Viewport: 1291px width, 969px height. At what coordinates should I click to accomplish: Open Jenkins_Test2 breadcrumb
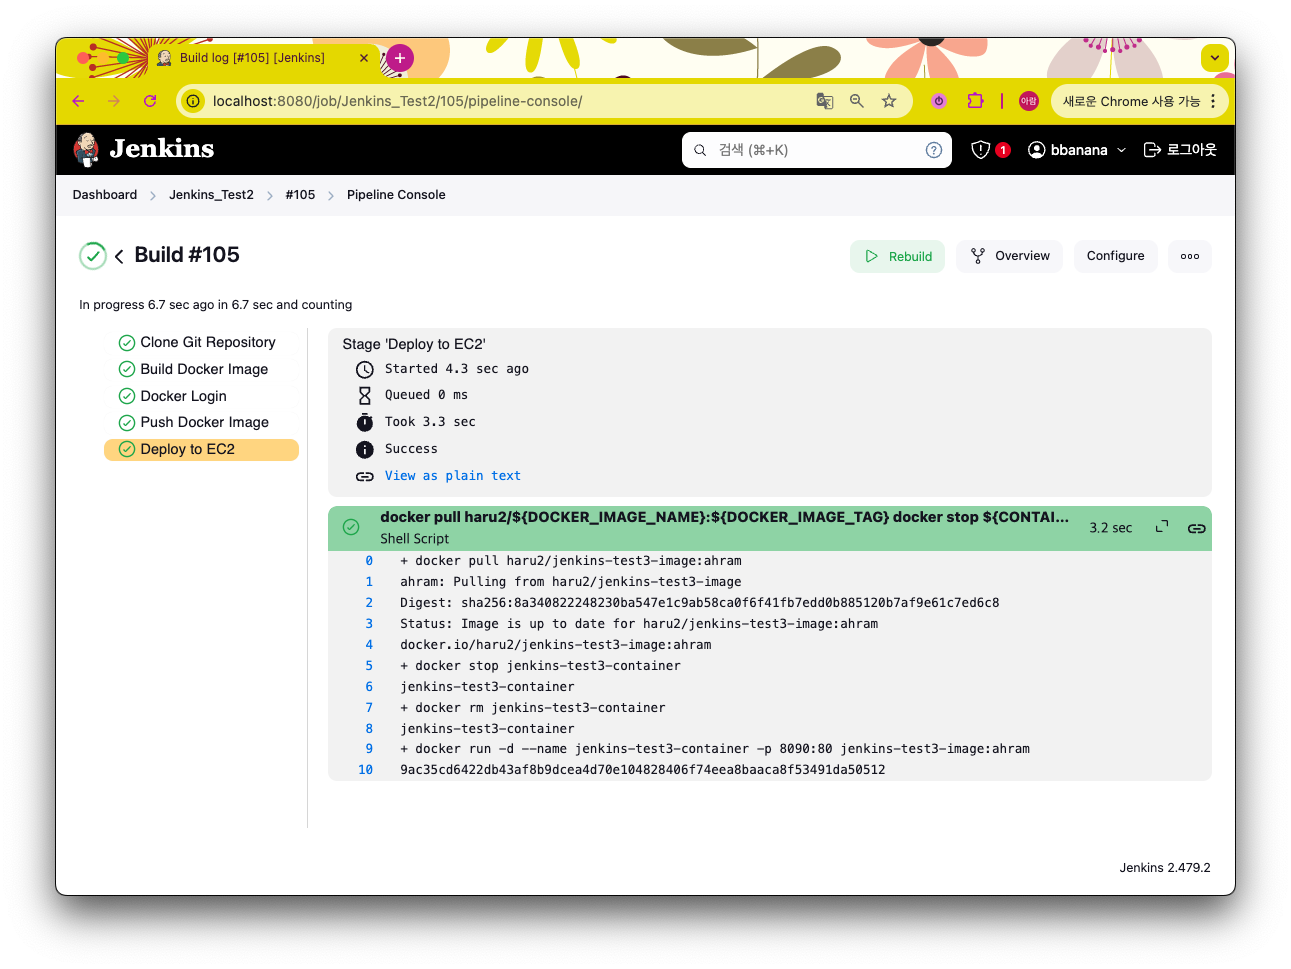[x=211, y=195]
